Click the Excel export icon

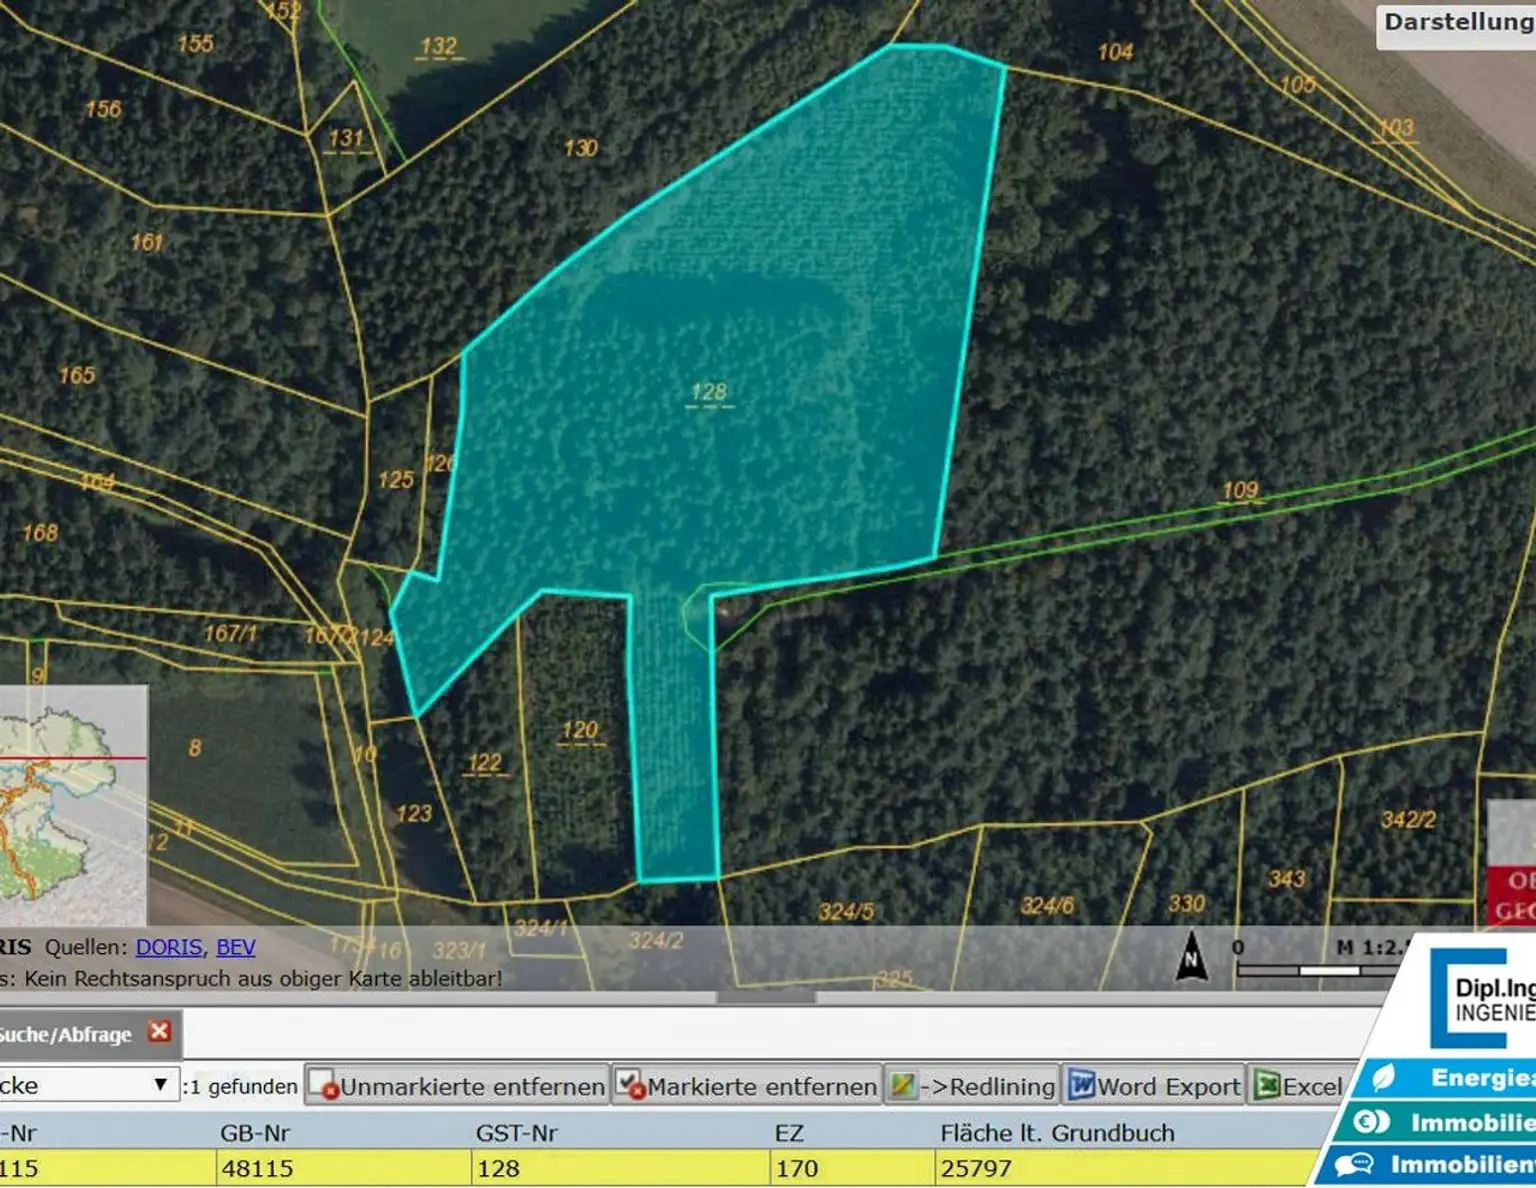[1267, 1086]
